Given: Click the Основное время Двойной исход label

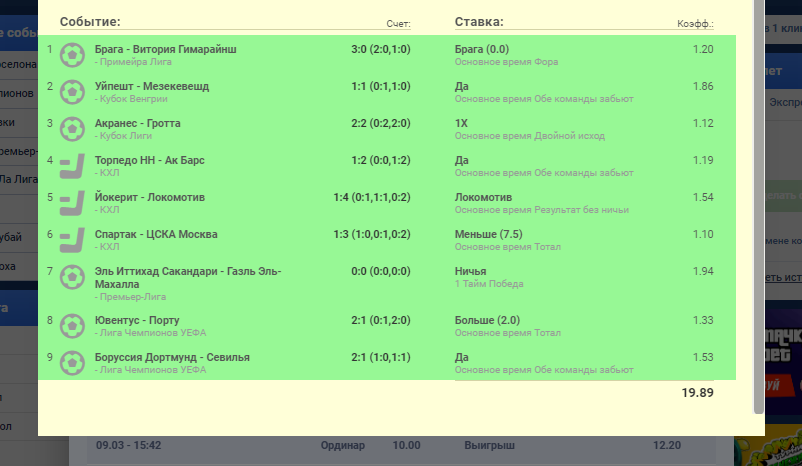Looking at the screenshot, I should coord(530,136).
